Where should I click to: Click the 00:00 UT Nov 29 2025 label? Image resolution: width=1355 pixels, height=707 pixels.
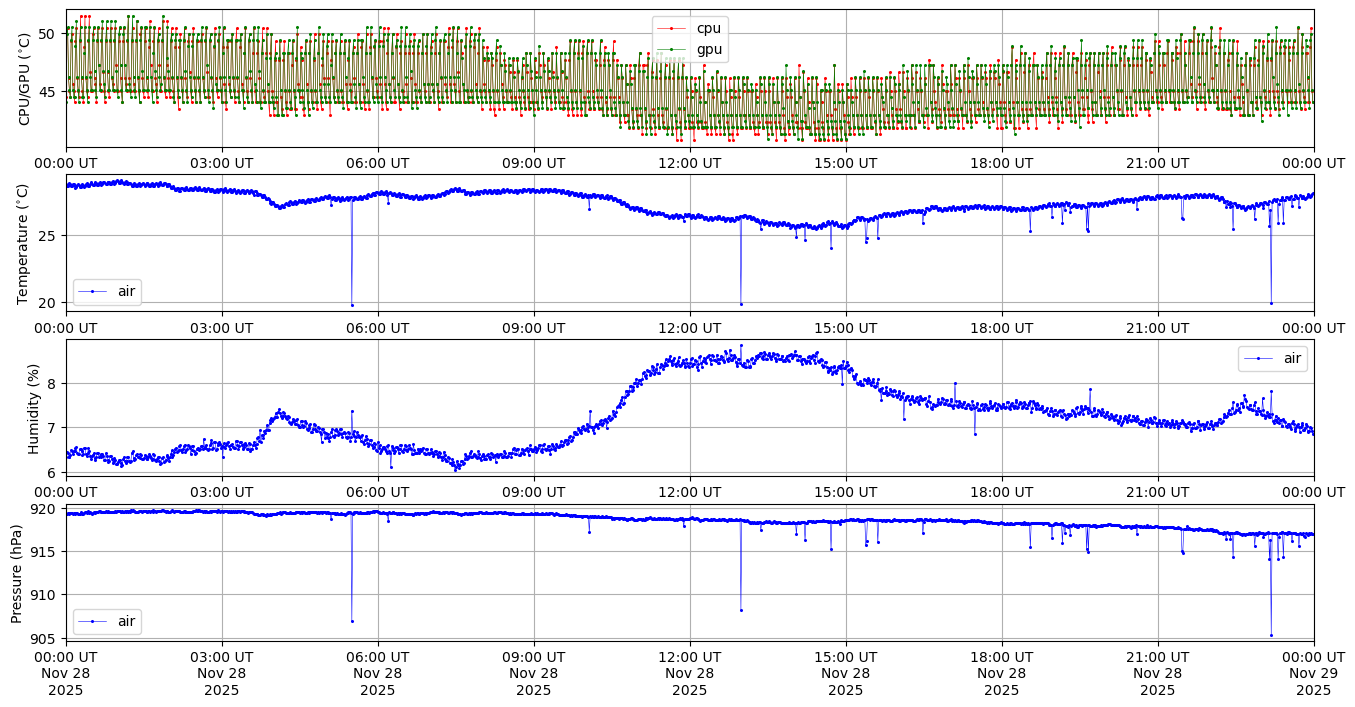point(1313,673)
